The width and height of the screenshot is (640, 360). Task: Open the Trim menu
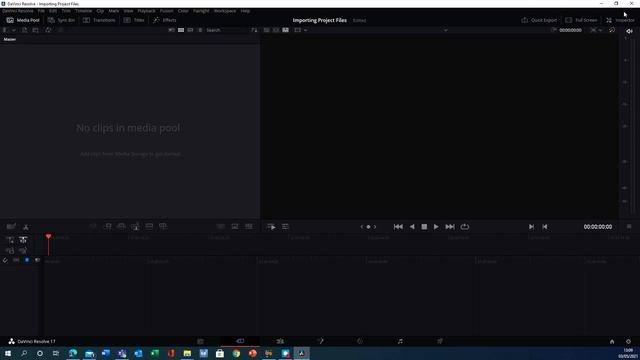click(66, 11)
